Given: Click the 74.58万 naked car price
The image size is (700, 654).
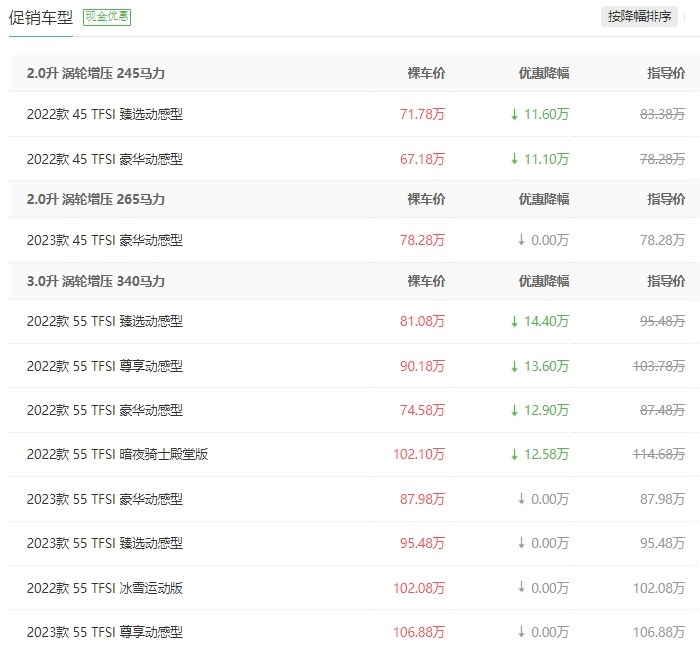Looking at the screenshot, I should [422, 410].
